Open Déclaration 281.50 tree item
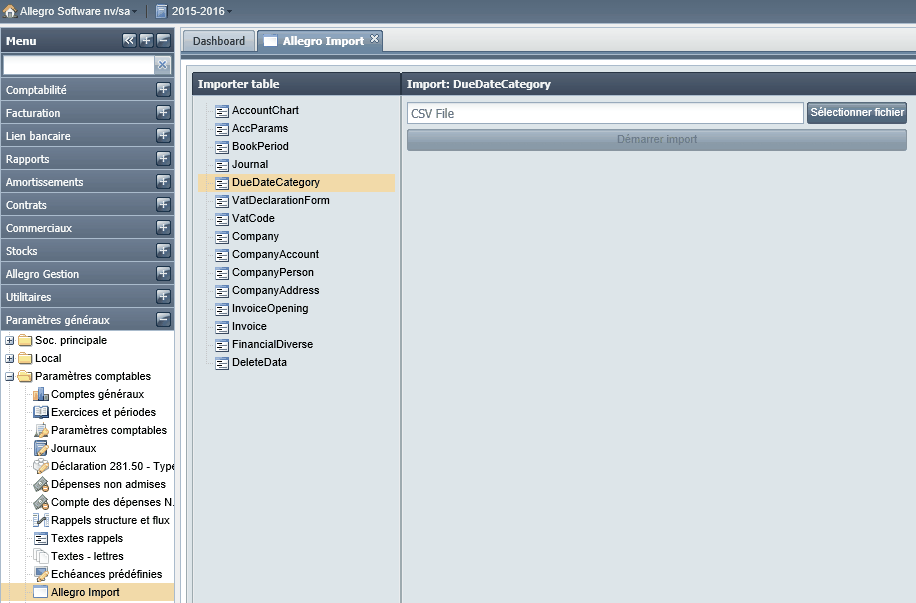916x603 pixels. [103, 466]
